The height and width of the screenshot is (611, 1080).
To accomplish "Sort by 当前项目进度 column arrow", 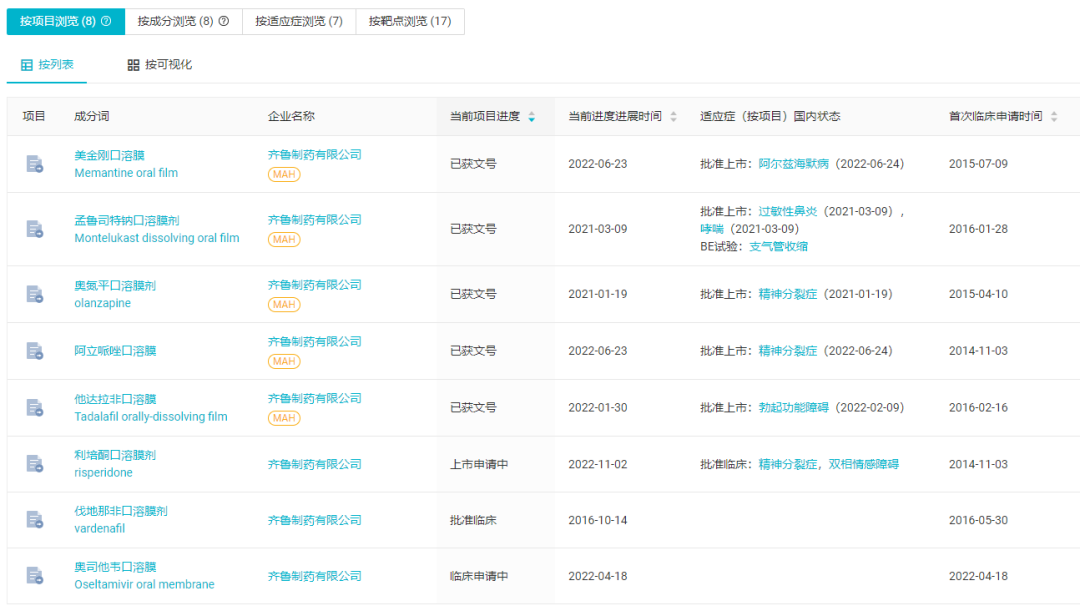I will pos(531,117).
